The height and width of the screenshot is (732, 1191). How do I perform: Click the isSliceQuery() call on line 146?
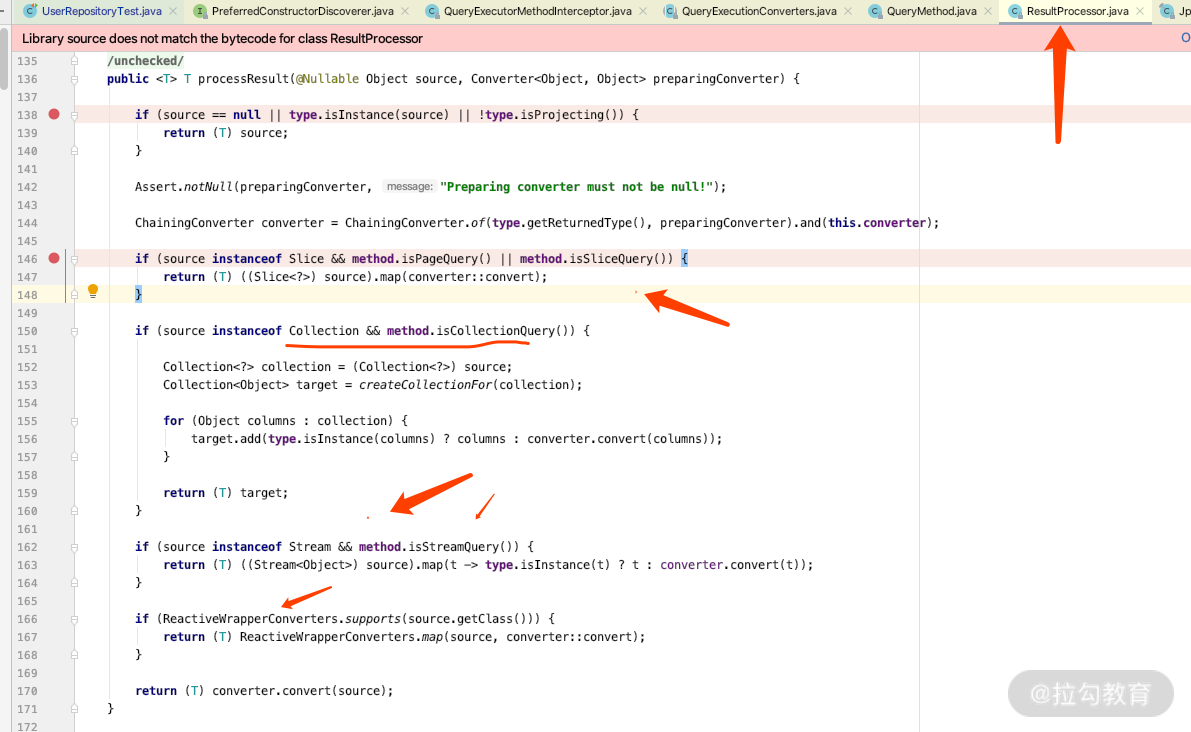tap(618, 259)
